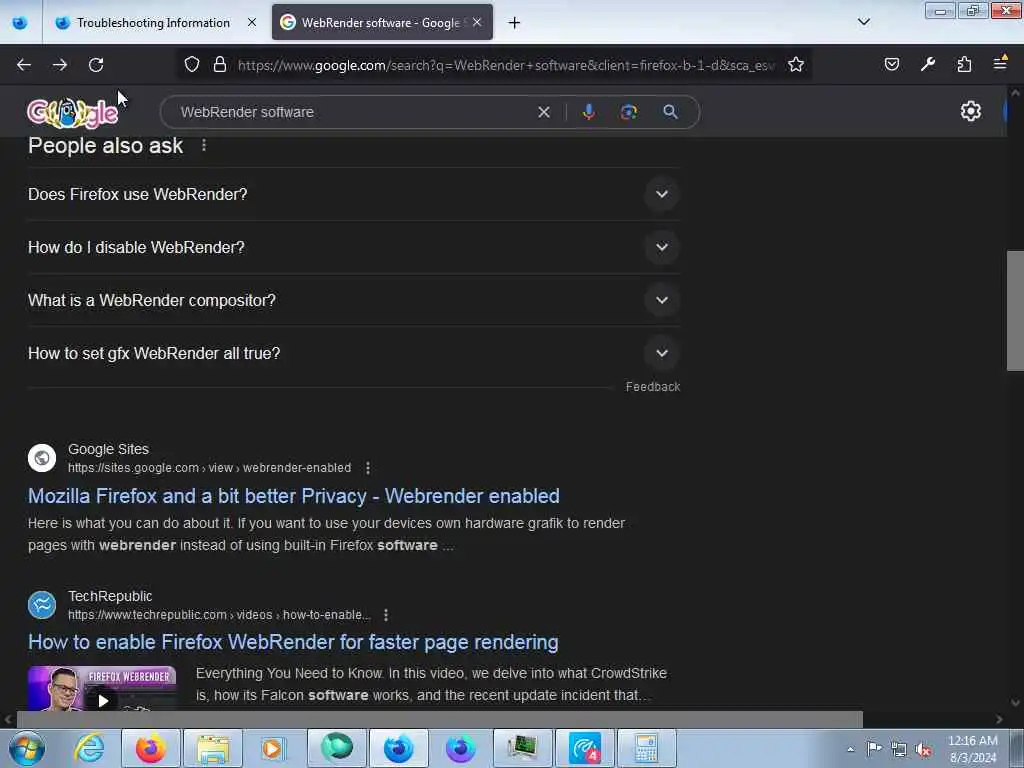Submit the search with the magnifier icon
1024x768 pixels.
[x=670, y=112]
